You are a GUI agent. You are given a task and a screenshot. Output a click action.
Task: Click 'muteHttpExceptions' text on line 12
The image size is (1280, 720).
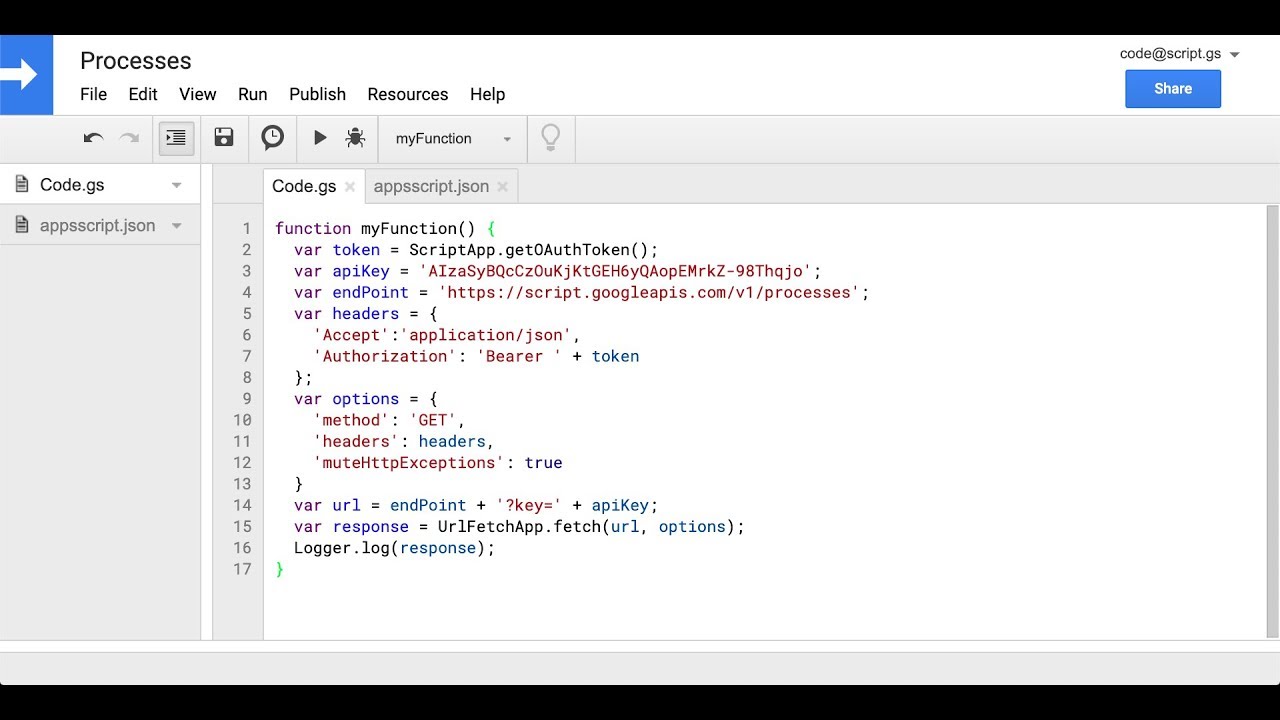coord(409,463)
